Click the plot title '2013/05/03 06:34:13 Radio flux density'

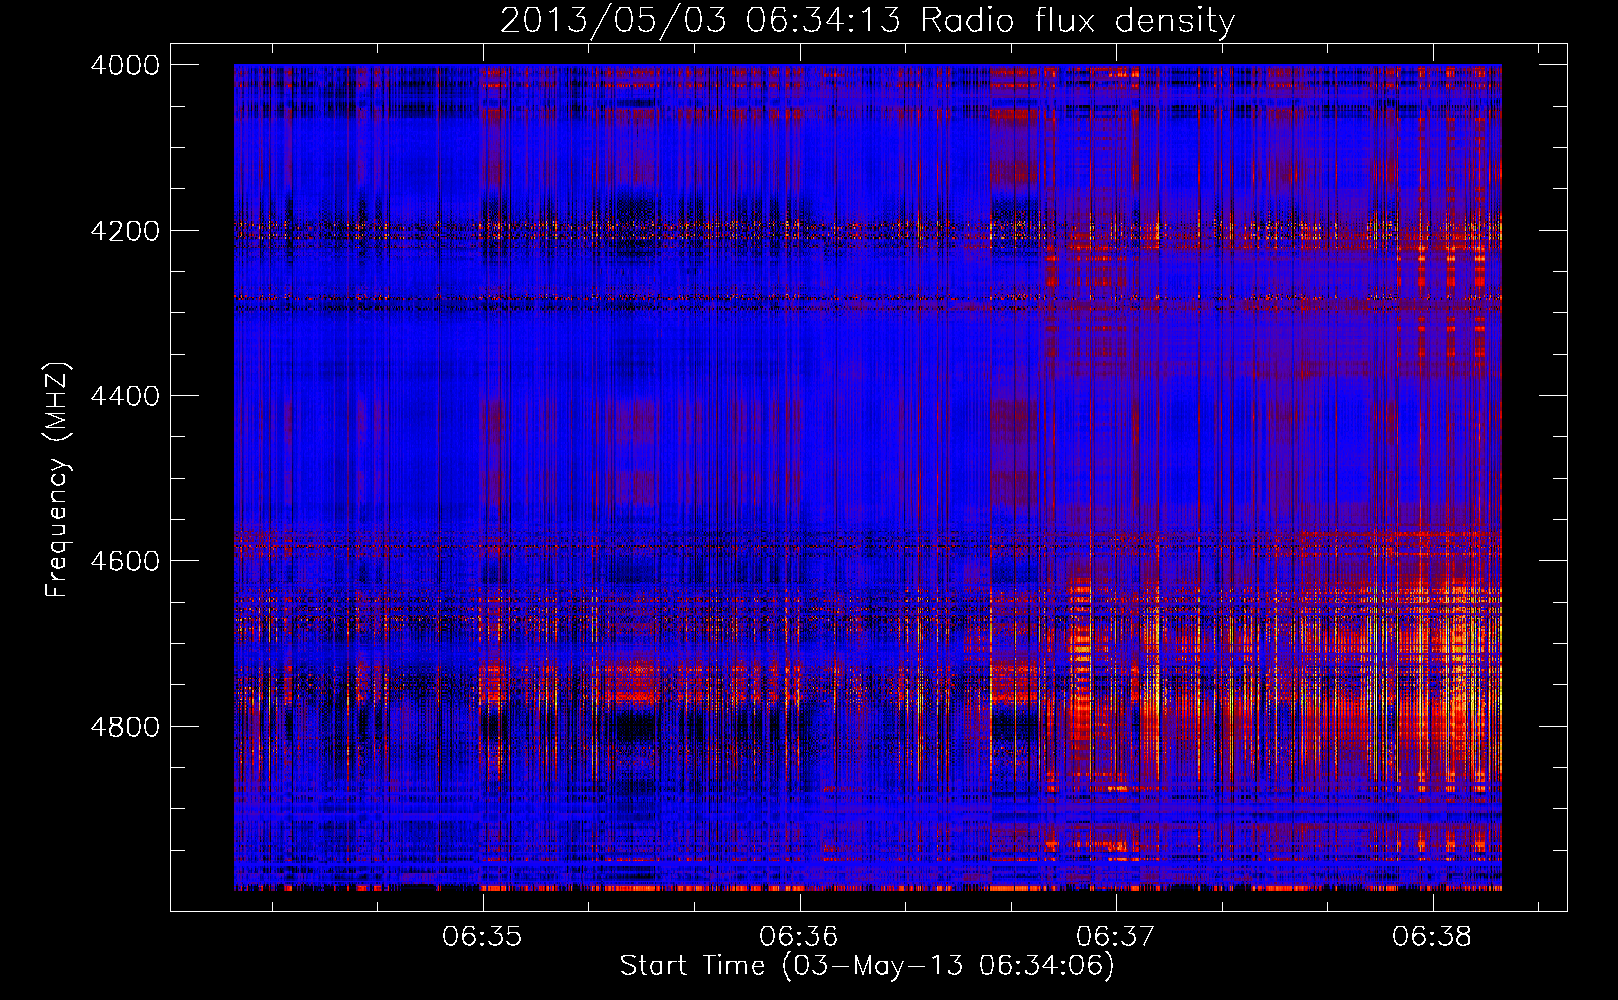tap(867, 20)
